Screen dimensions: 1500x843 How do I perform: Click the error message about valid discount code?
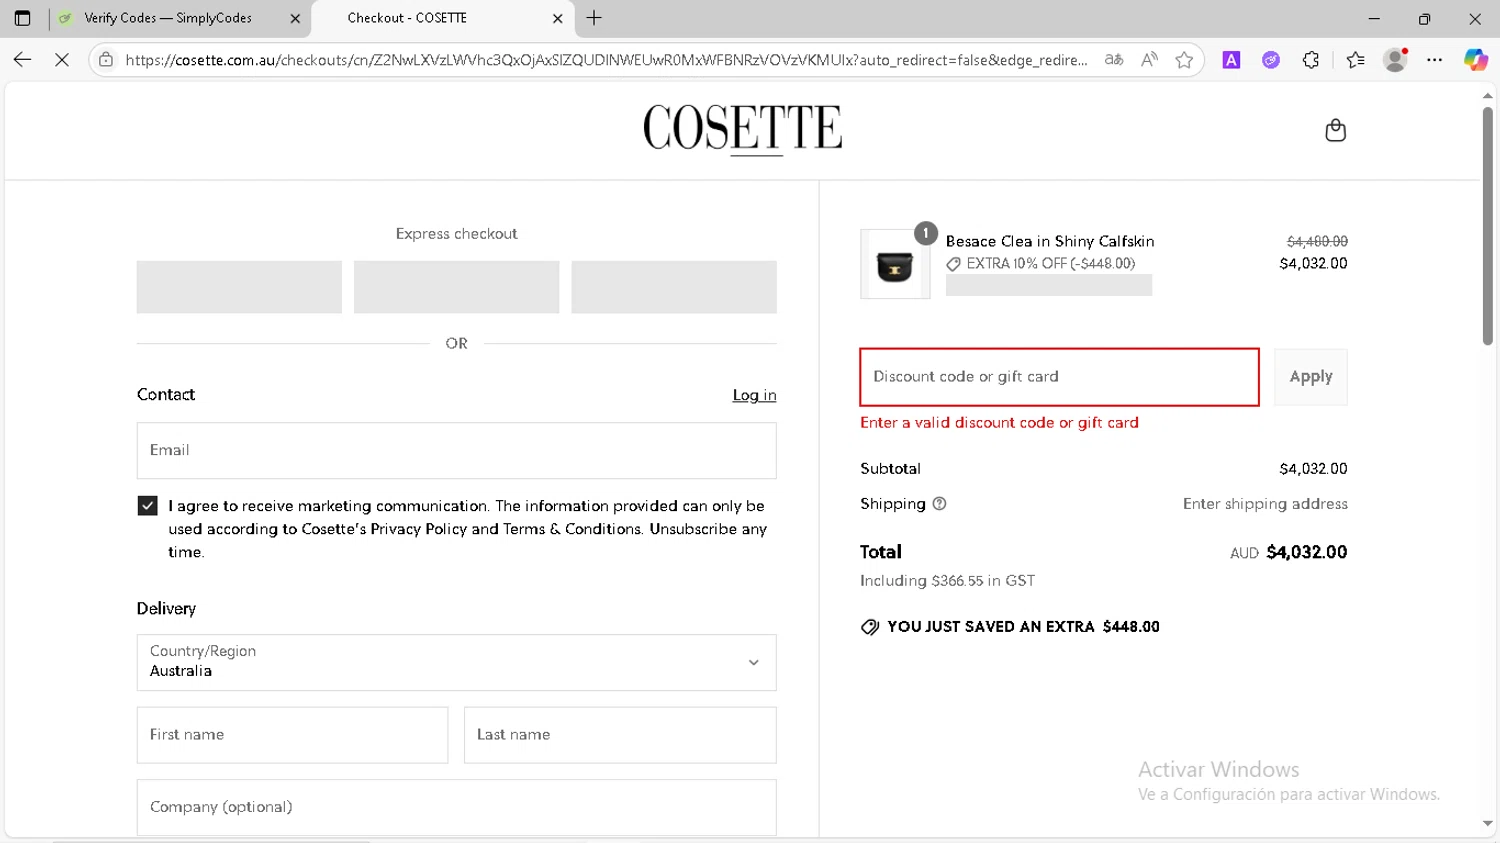tap(1000, 423)
